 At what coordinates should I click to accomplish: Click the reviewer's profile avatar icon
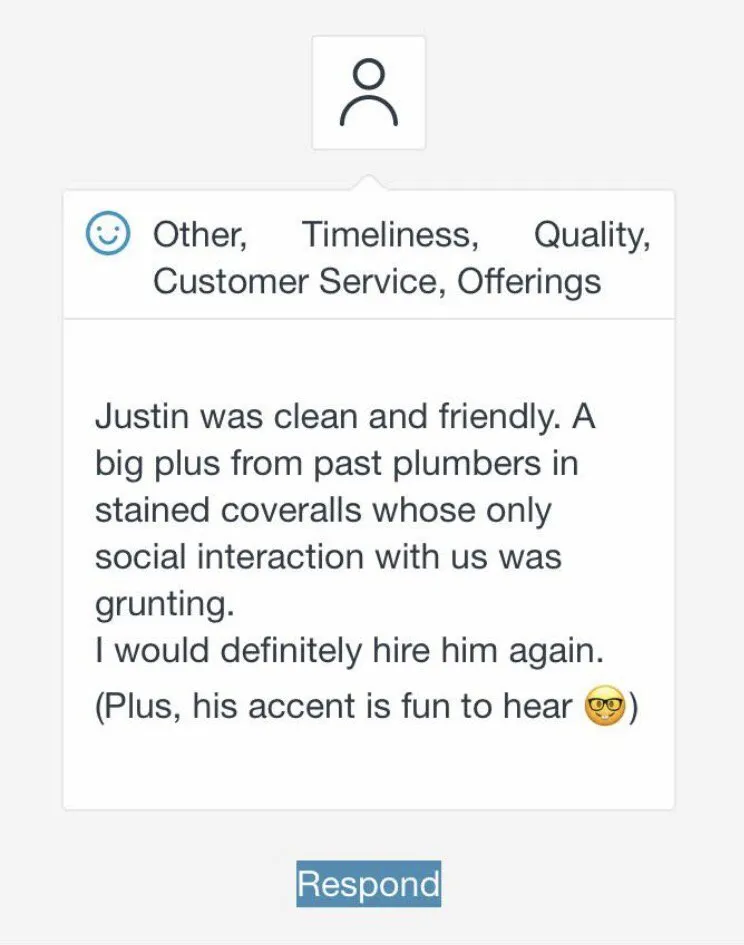(369, 90)
